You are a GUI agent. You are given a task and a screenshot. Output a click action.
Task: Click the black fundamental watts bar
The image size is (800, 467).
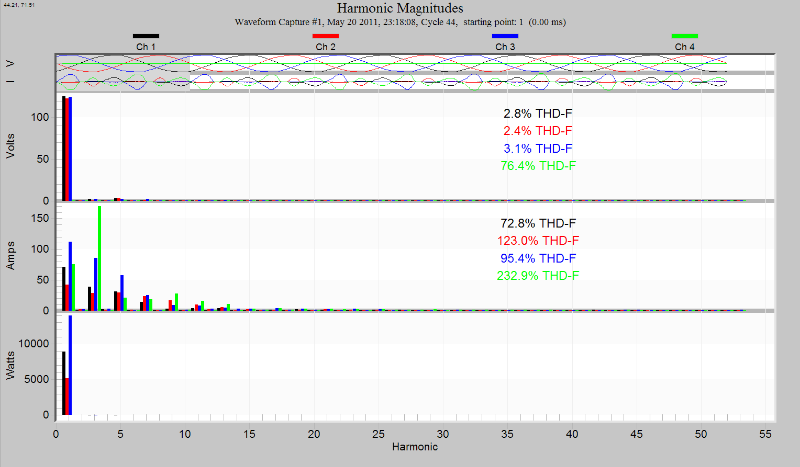[x=64, y=383]
